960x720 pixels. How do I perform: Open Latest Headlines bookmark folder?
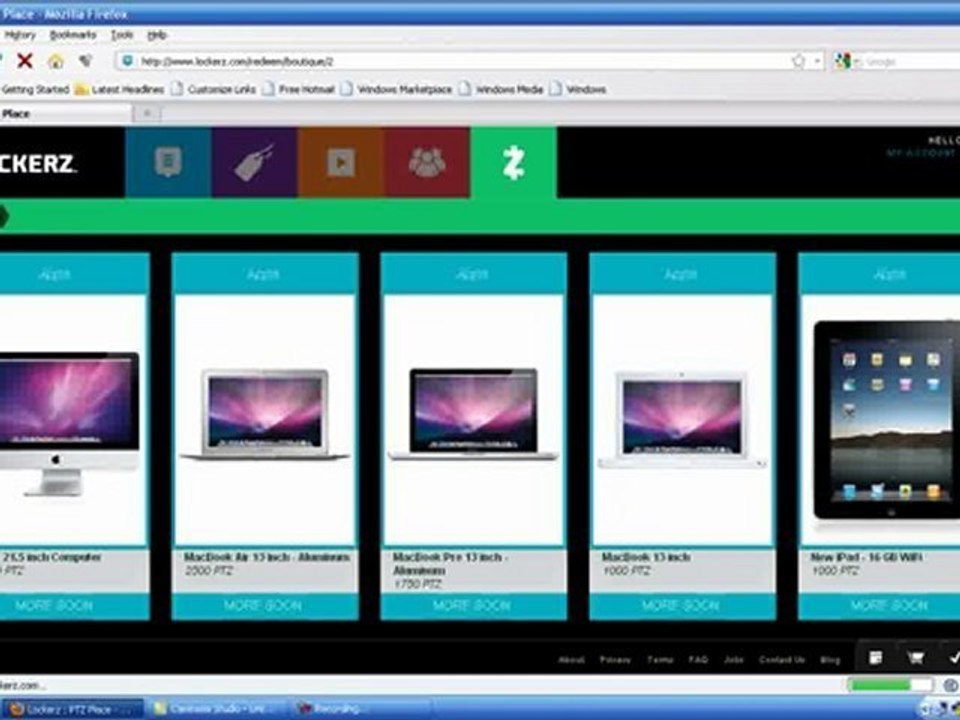click(x=119, y=89)
